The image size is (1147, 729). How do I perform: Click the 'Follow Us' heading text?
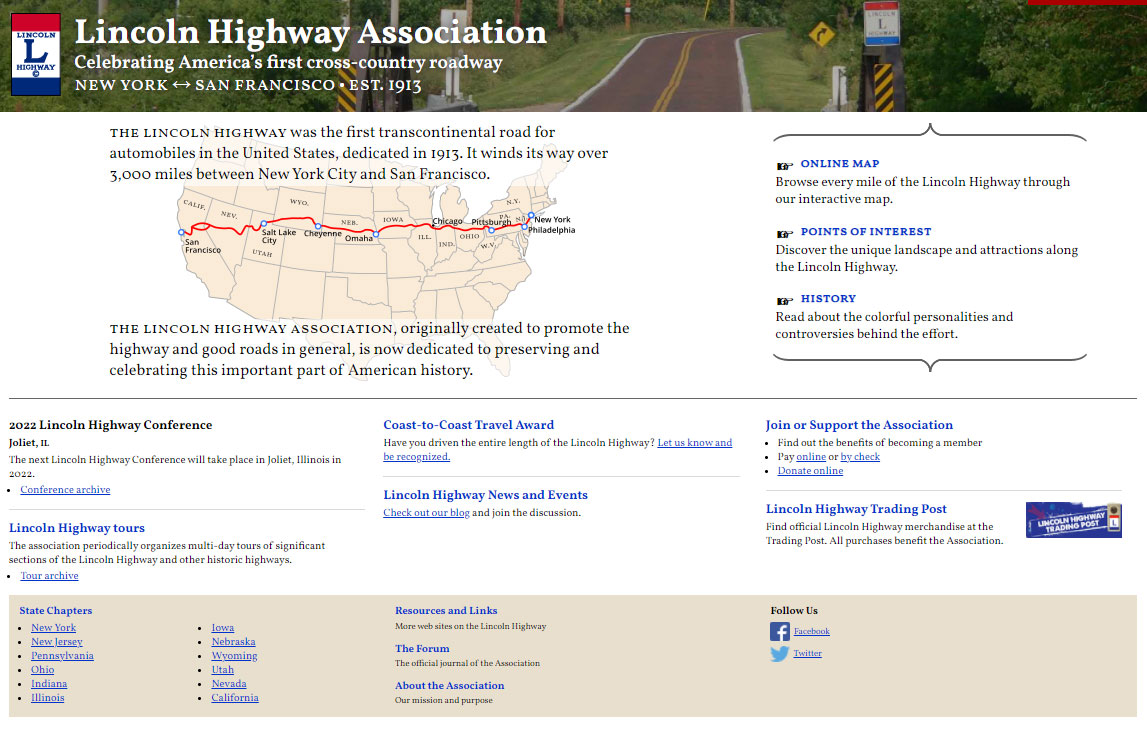coord(794,611)
